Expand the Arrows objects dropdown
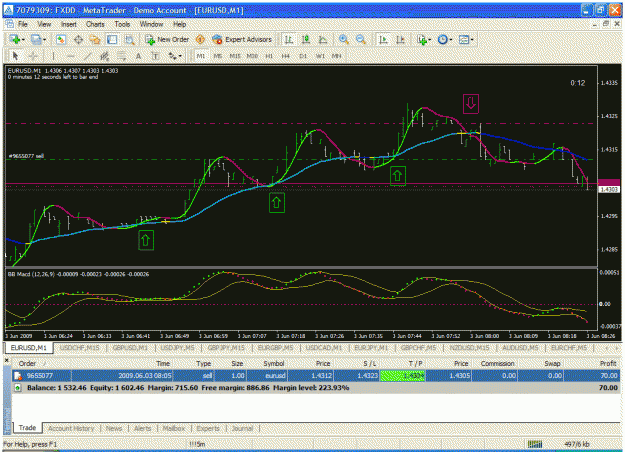The width and height of the screenshot is (625, 452). click(180, 56)
